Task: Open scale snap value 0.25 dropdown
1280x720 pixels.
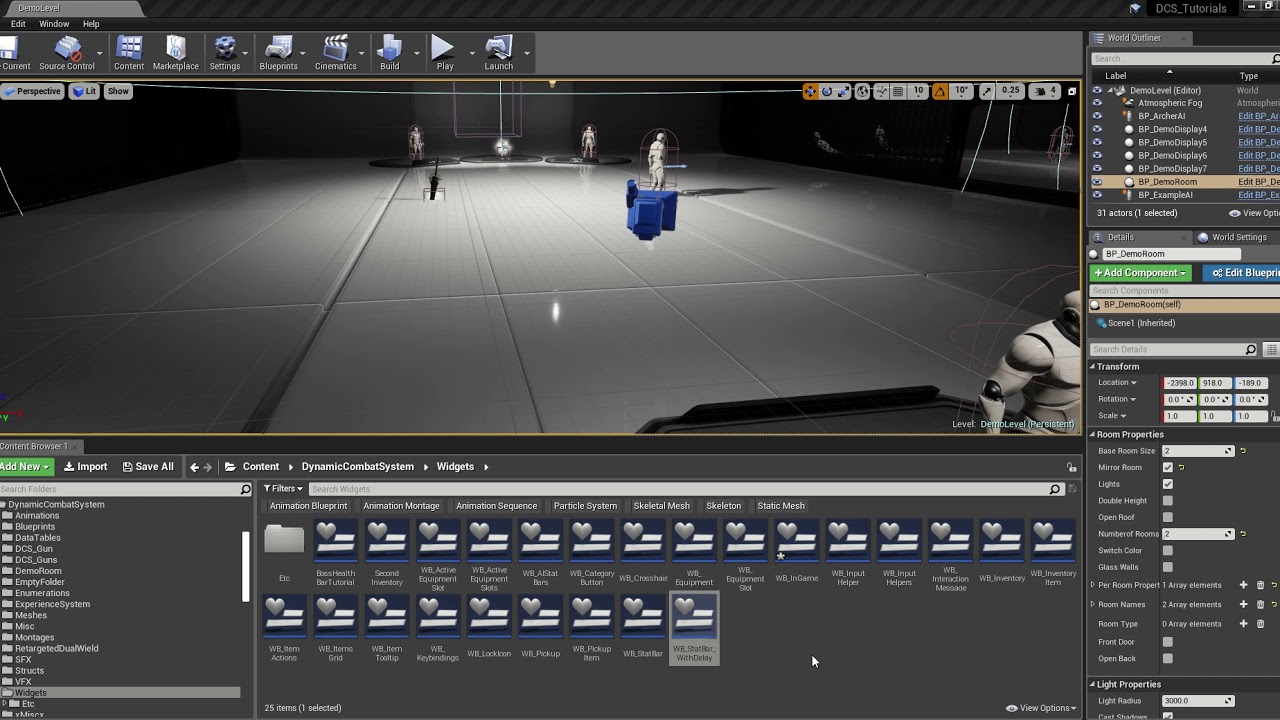Action: [1011, 91]
